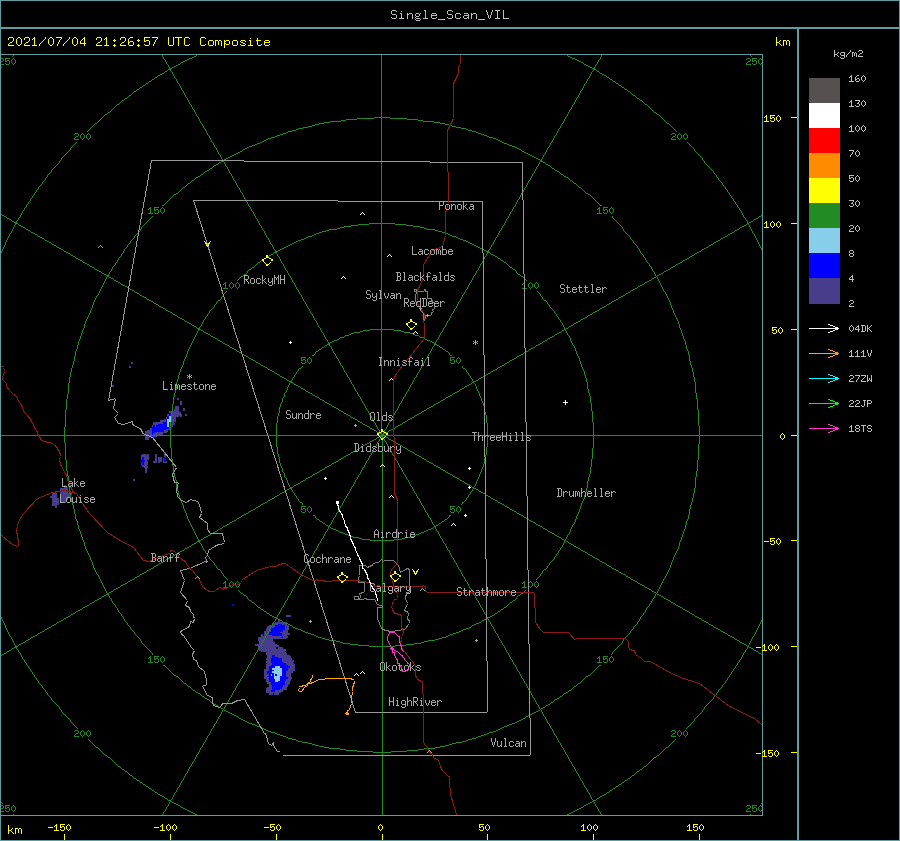The image size is (900, 841).
Task: Click the magenta 18TS storm track near Okotoks
Action: (x=399, y=652)
